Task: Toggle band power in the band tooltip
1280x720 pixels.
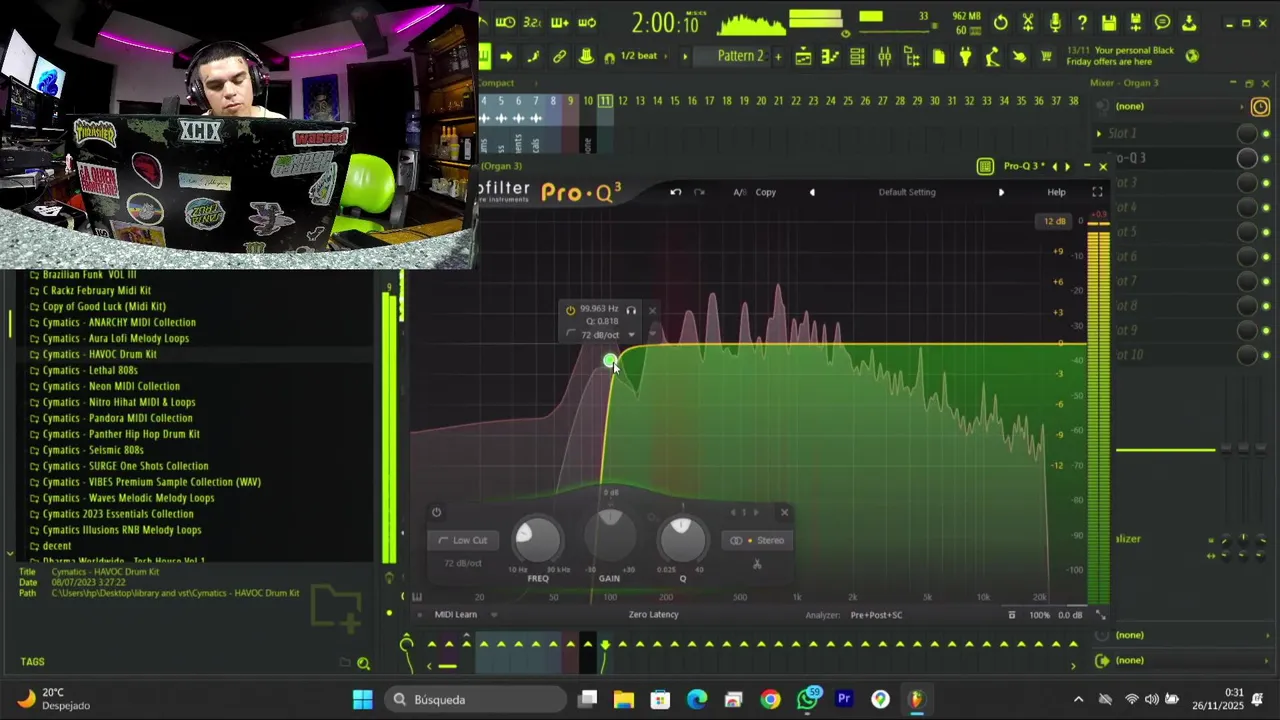Action: click(570, 310)
